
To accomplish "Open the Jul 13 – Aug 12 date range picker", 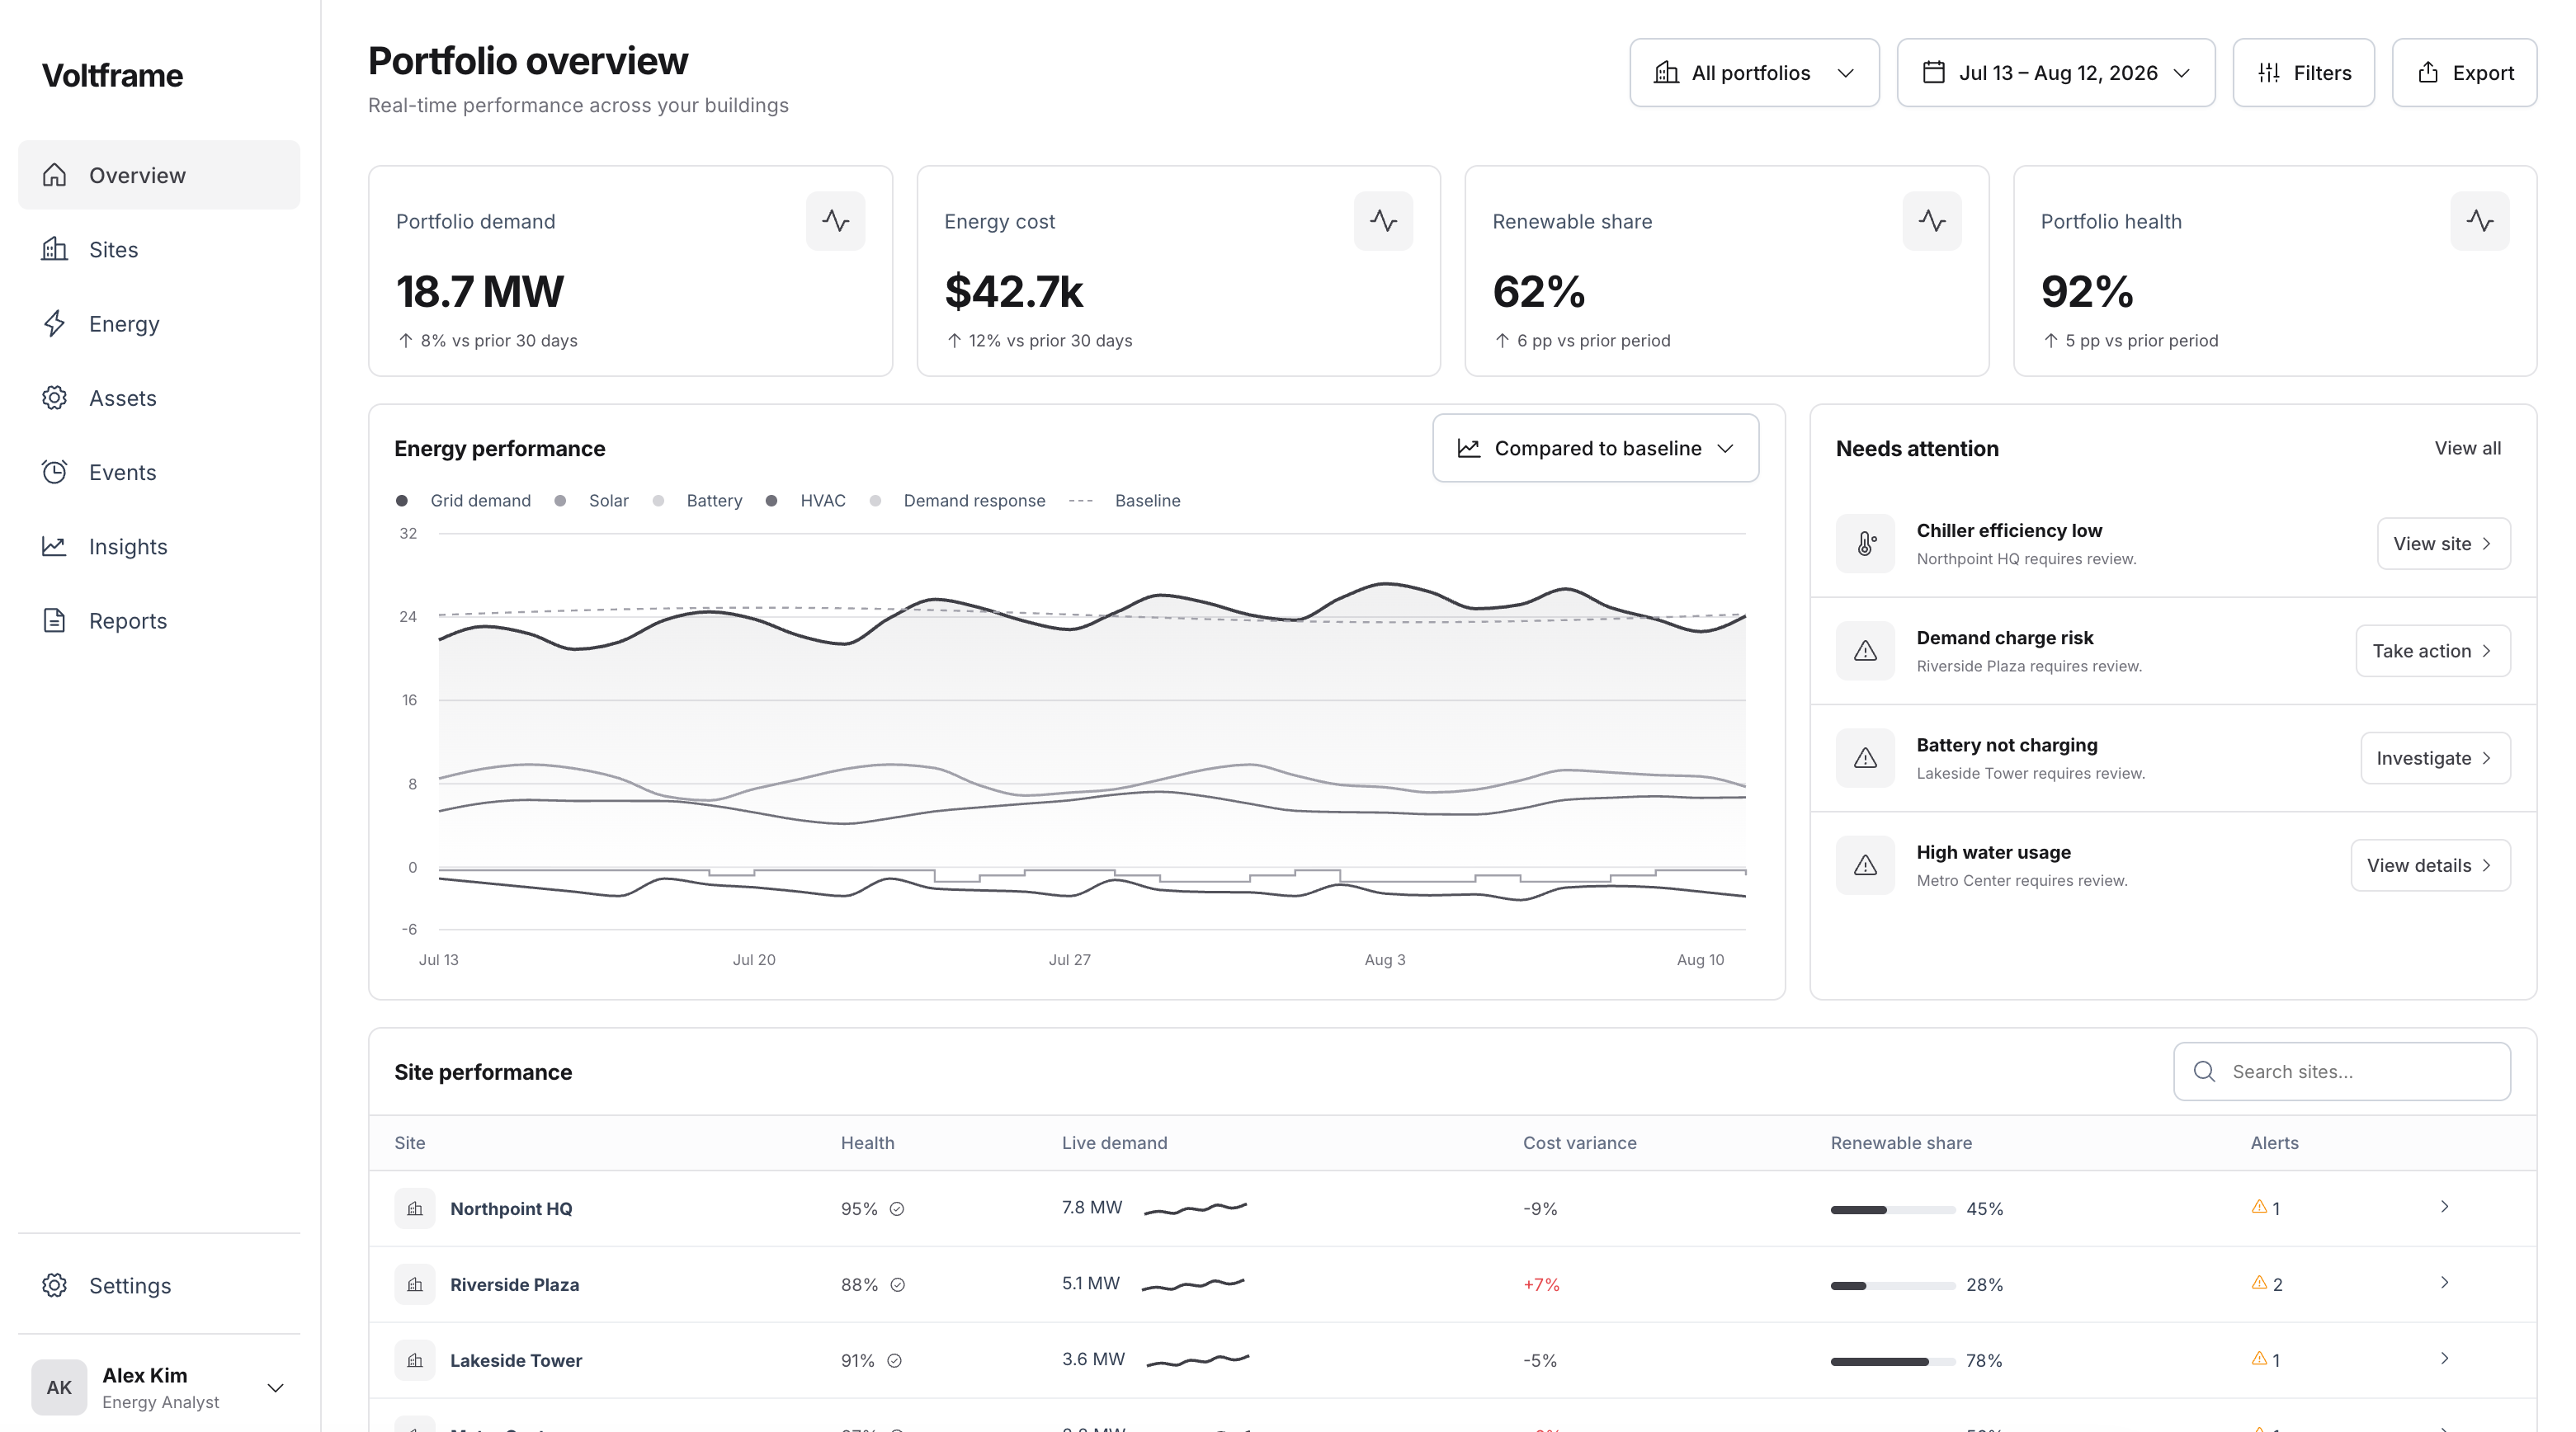I will 2056,73.
